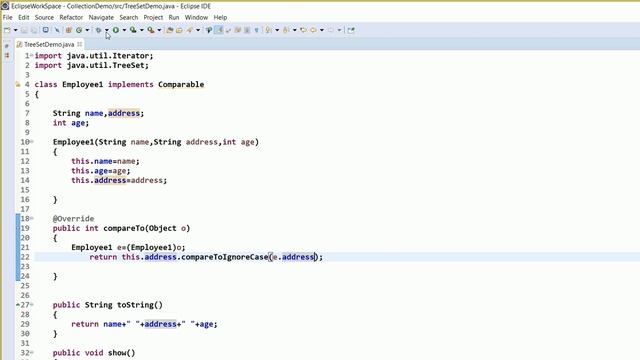This screenshot has height=360, width=640.
Task: Click 'this.age=age;' statement on line 13
Action: [101, 171]
